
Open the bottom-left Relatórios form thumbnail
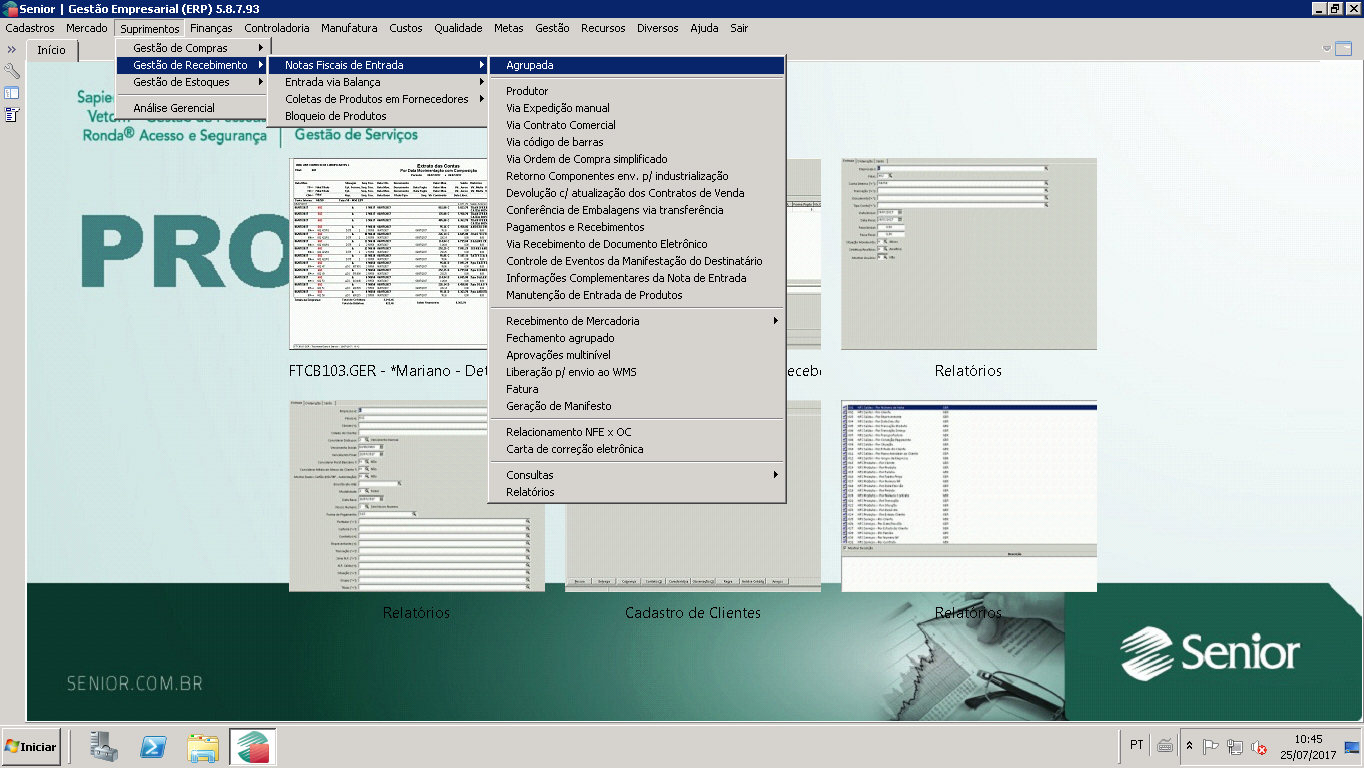417,495
